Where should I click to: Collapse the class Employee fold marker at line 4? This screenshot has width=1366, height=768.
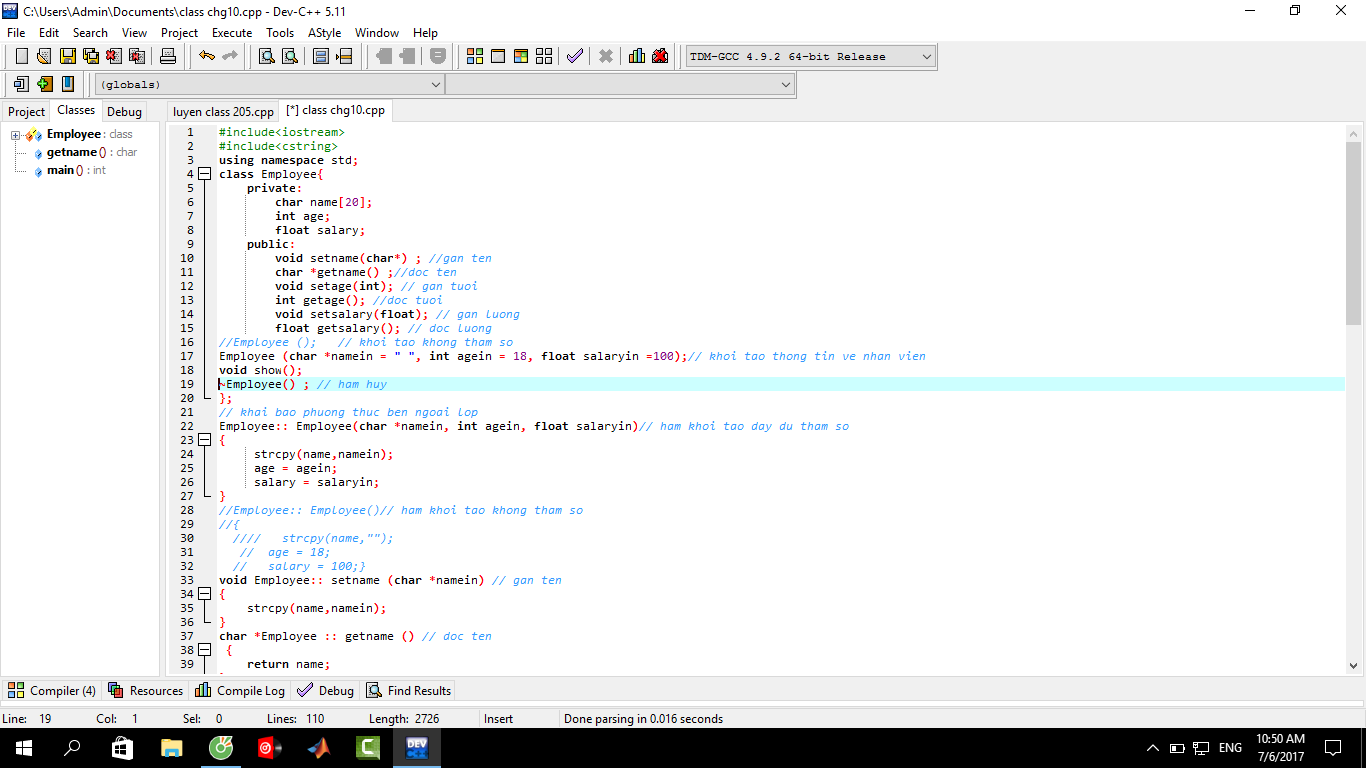pos(204,174)
